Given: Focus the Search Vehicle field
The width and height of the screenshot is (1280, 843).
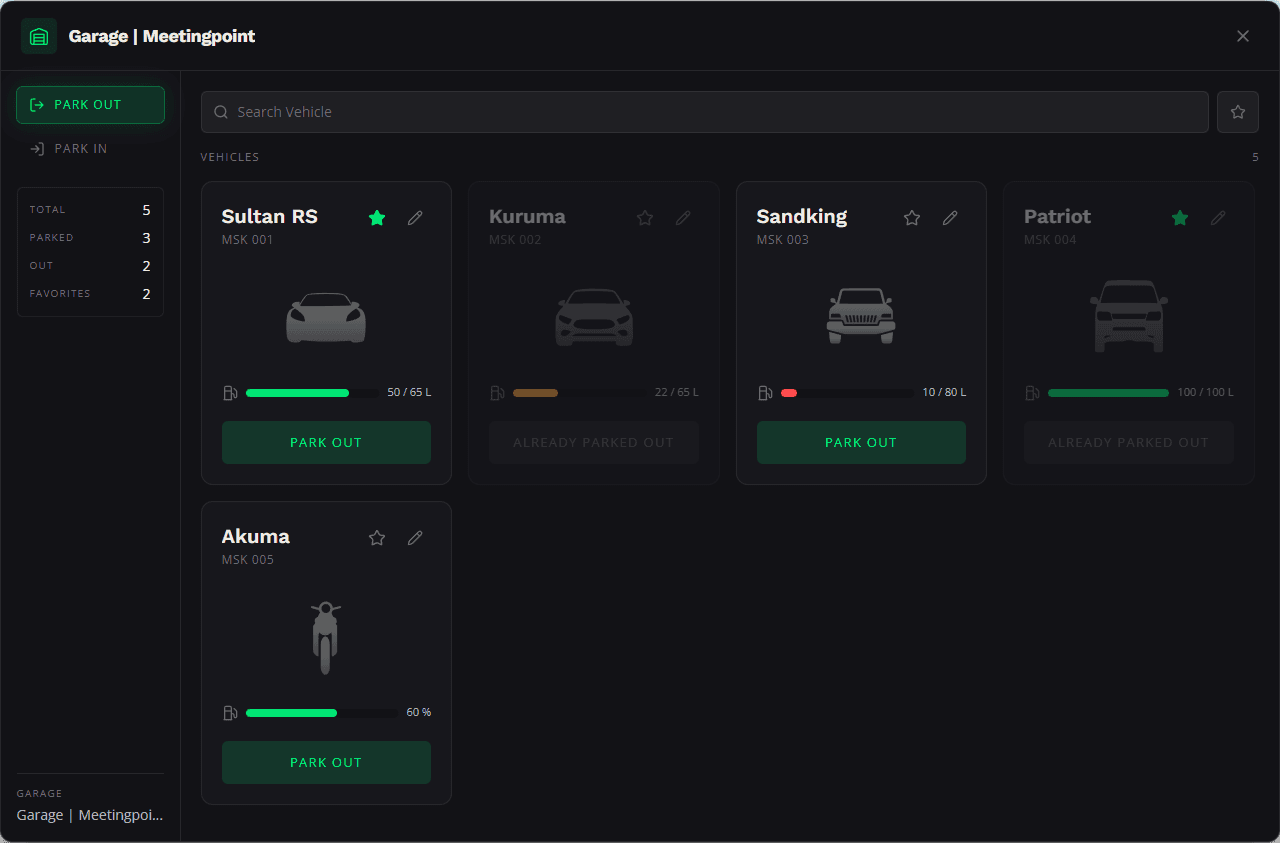Looking at the screenshot, I should pos(705,112).
